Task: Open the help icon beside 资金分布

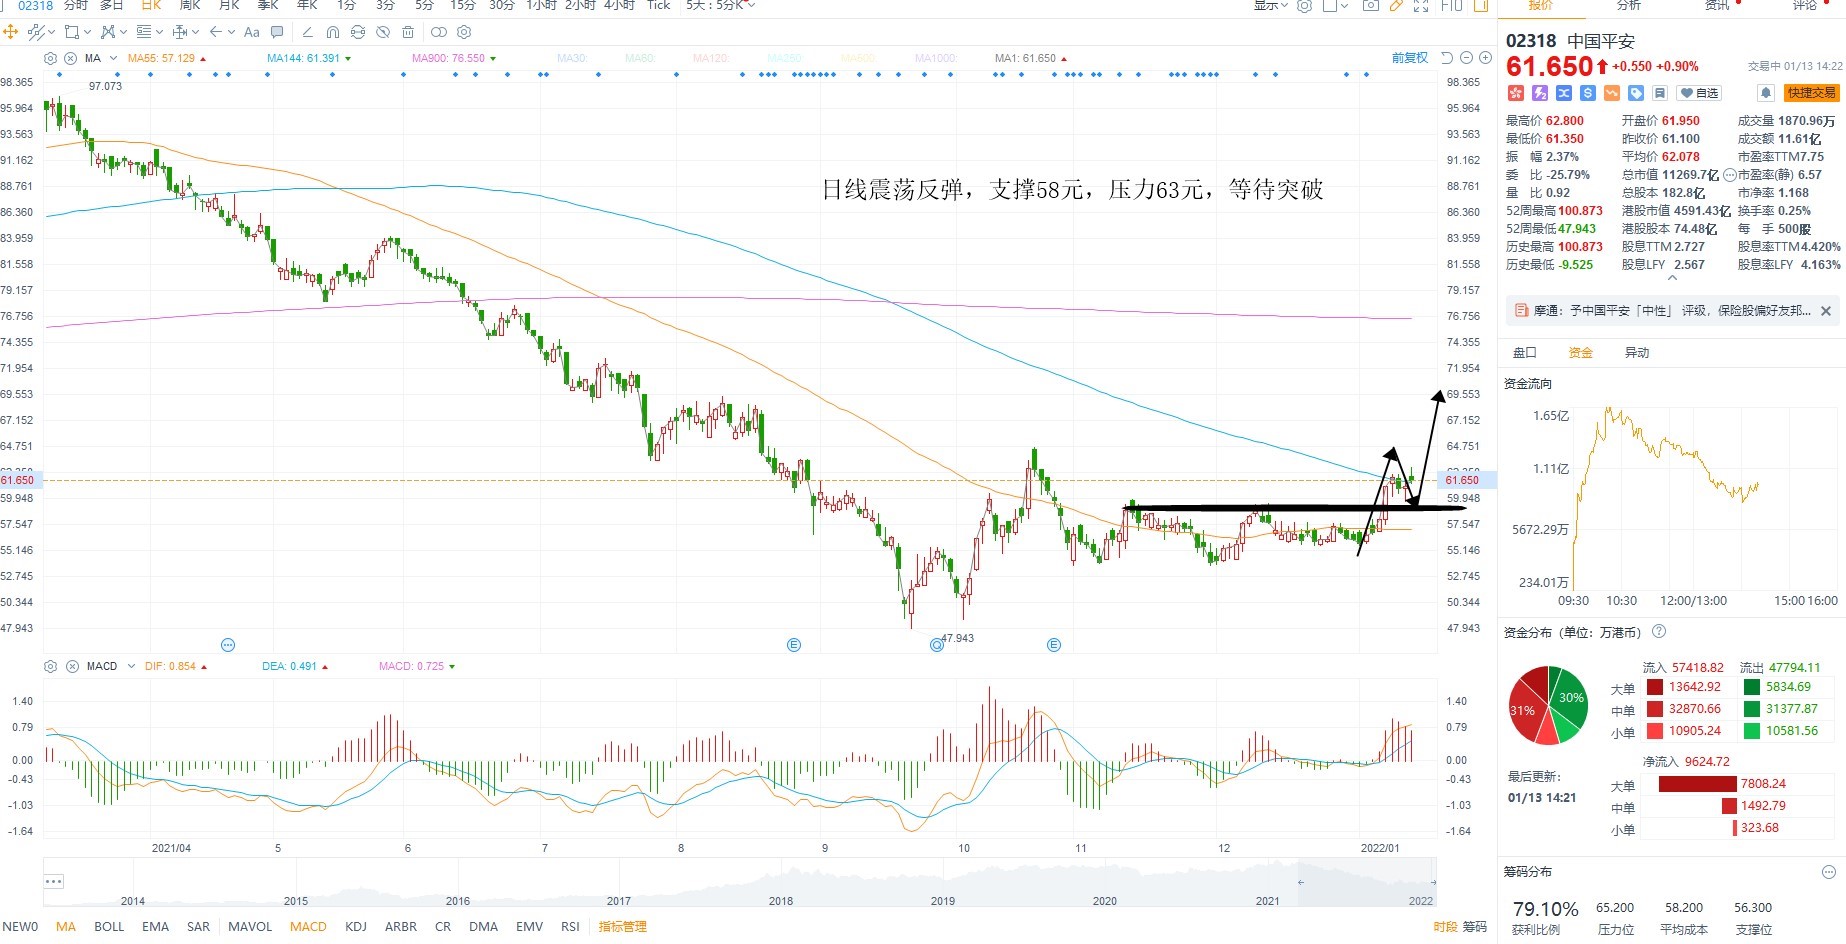Action: tap(1659, 632)
